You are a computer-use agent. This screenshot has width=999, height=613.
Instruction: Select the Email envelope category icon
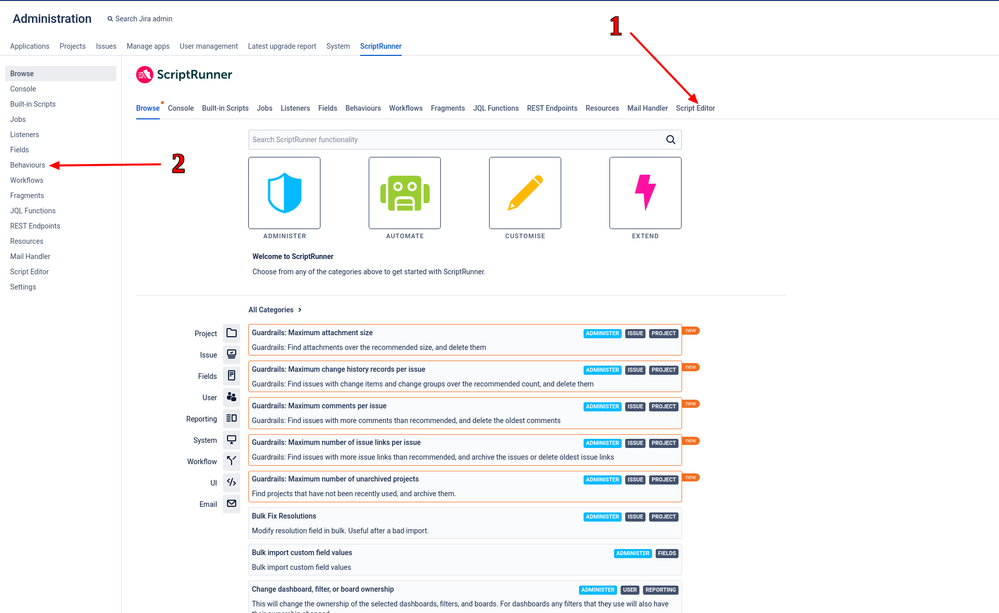(231, 503)
